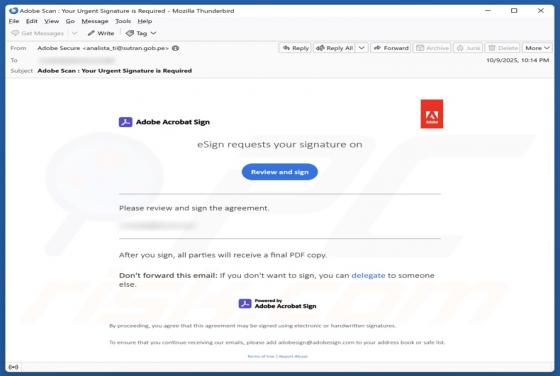The height and width of the screenshot is (376, 560).
Task: Delete this email message
Action: tap(503, 48)
